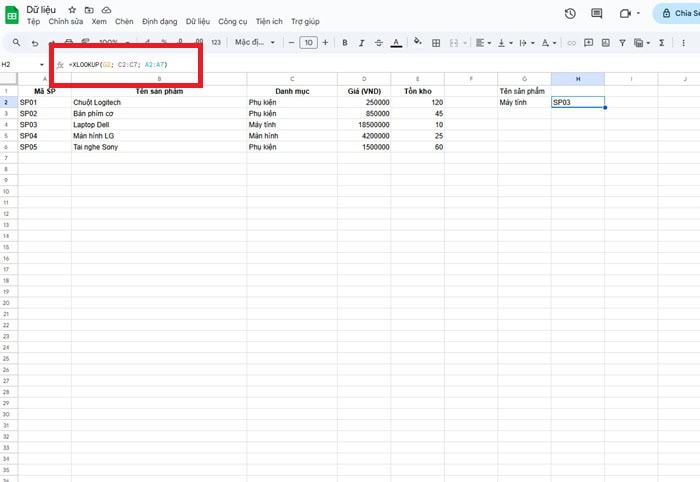700x482 pixels.
Task: Open the Định dạng menu
Action: [159, 21]
